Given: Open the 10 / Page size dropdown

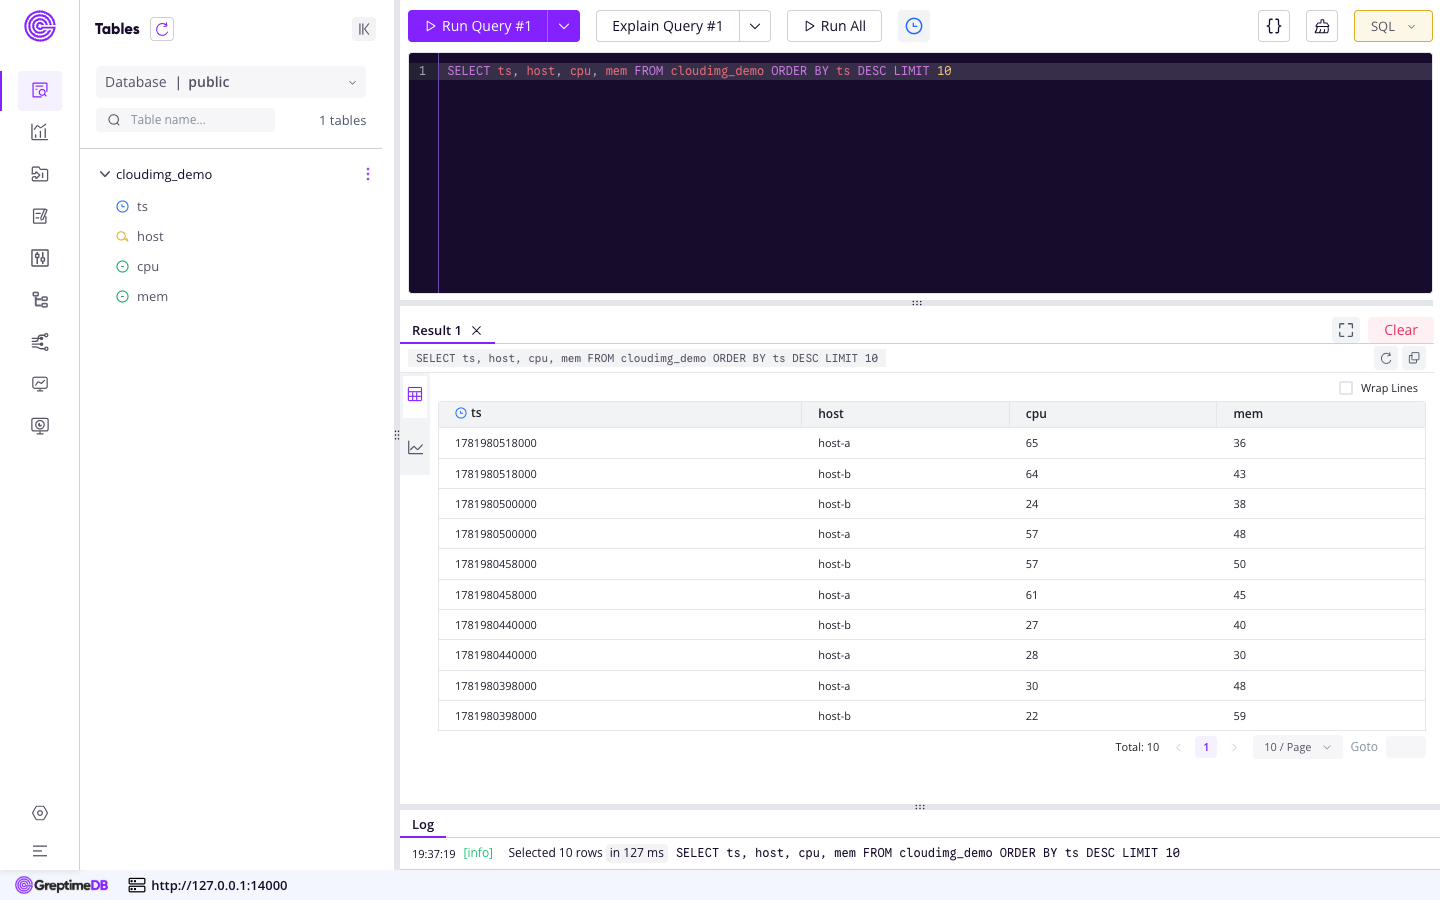Looking at the screenshot, I should [x=1297, y=747].
